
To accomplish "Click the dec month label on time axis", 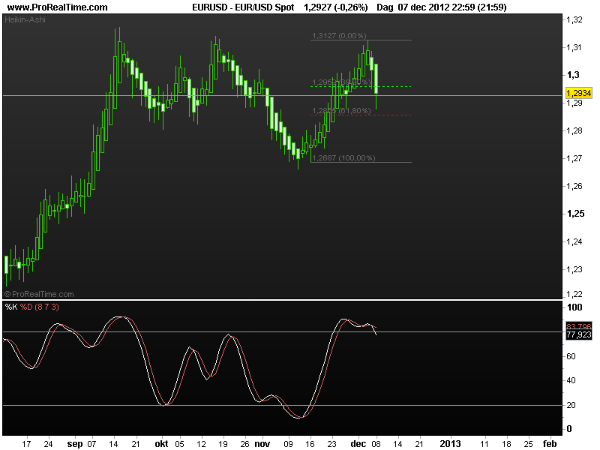I will pos(359,444).
